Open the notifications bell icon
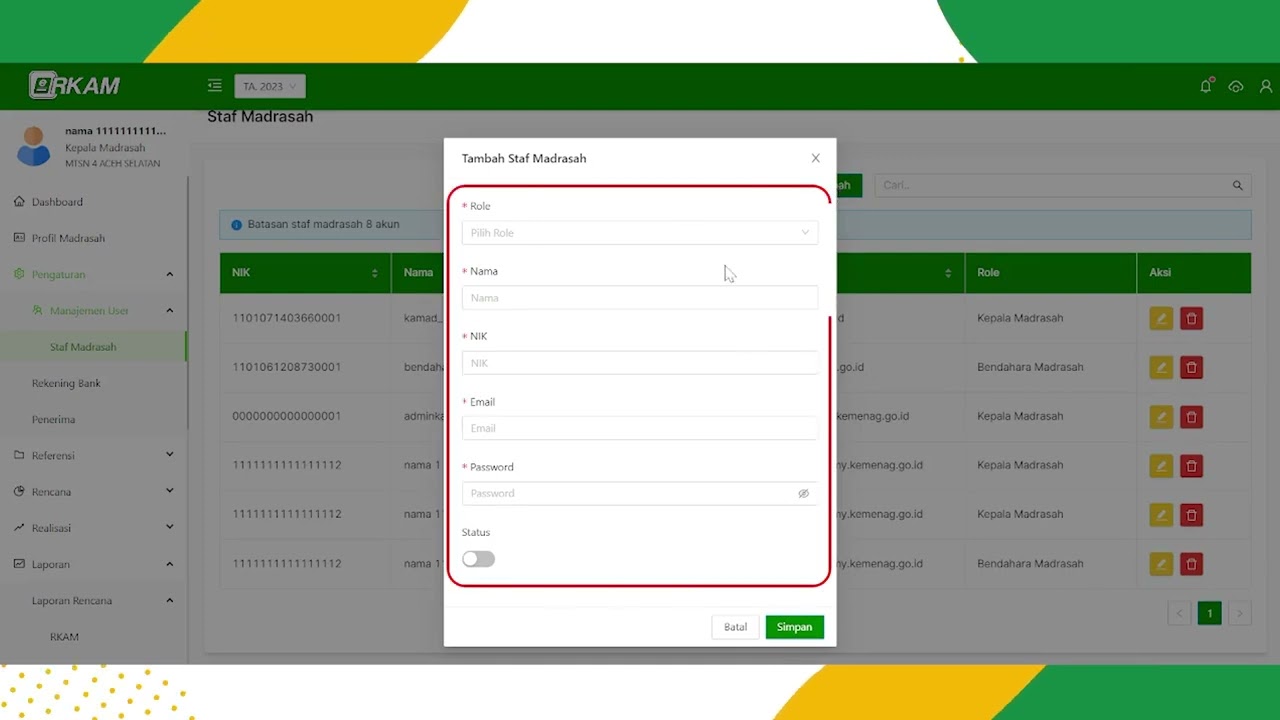 (1206, 86)
